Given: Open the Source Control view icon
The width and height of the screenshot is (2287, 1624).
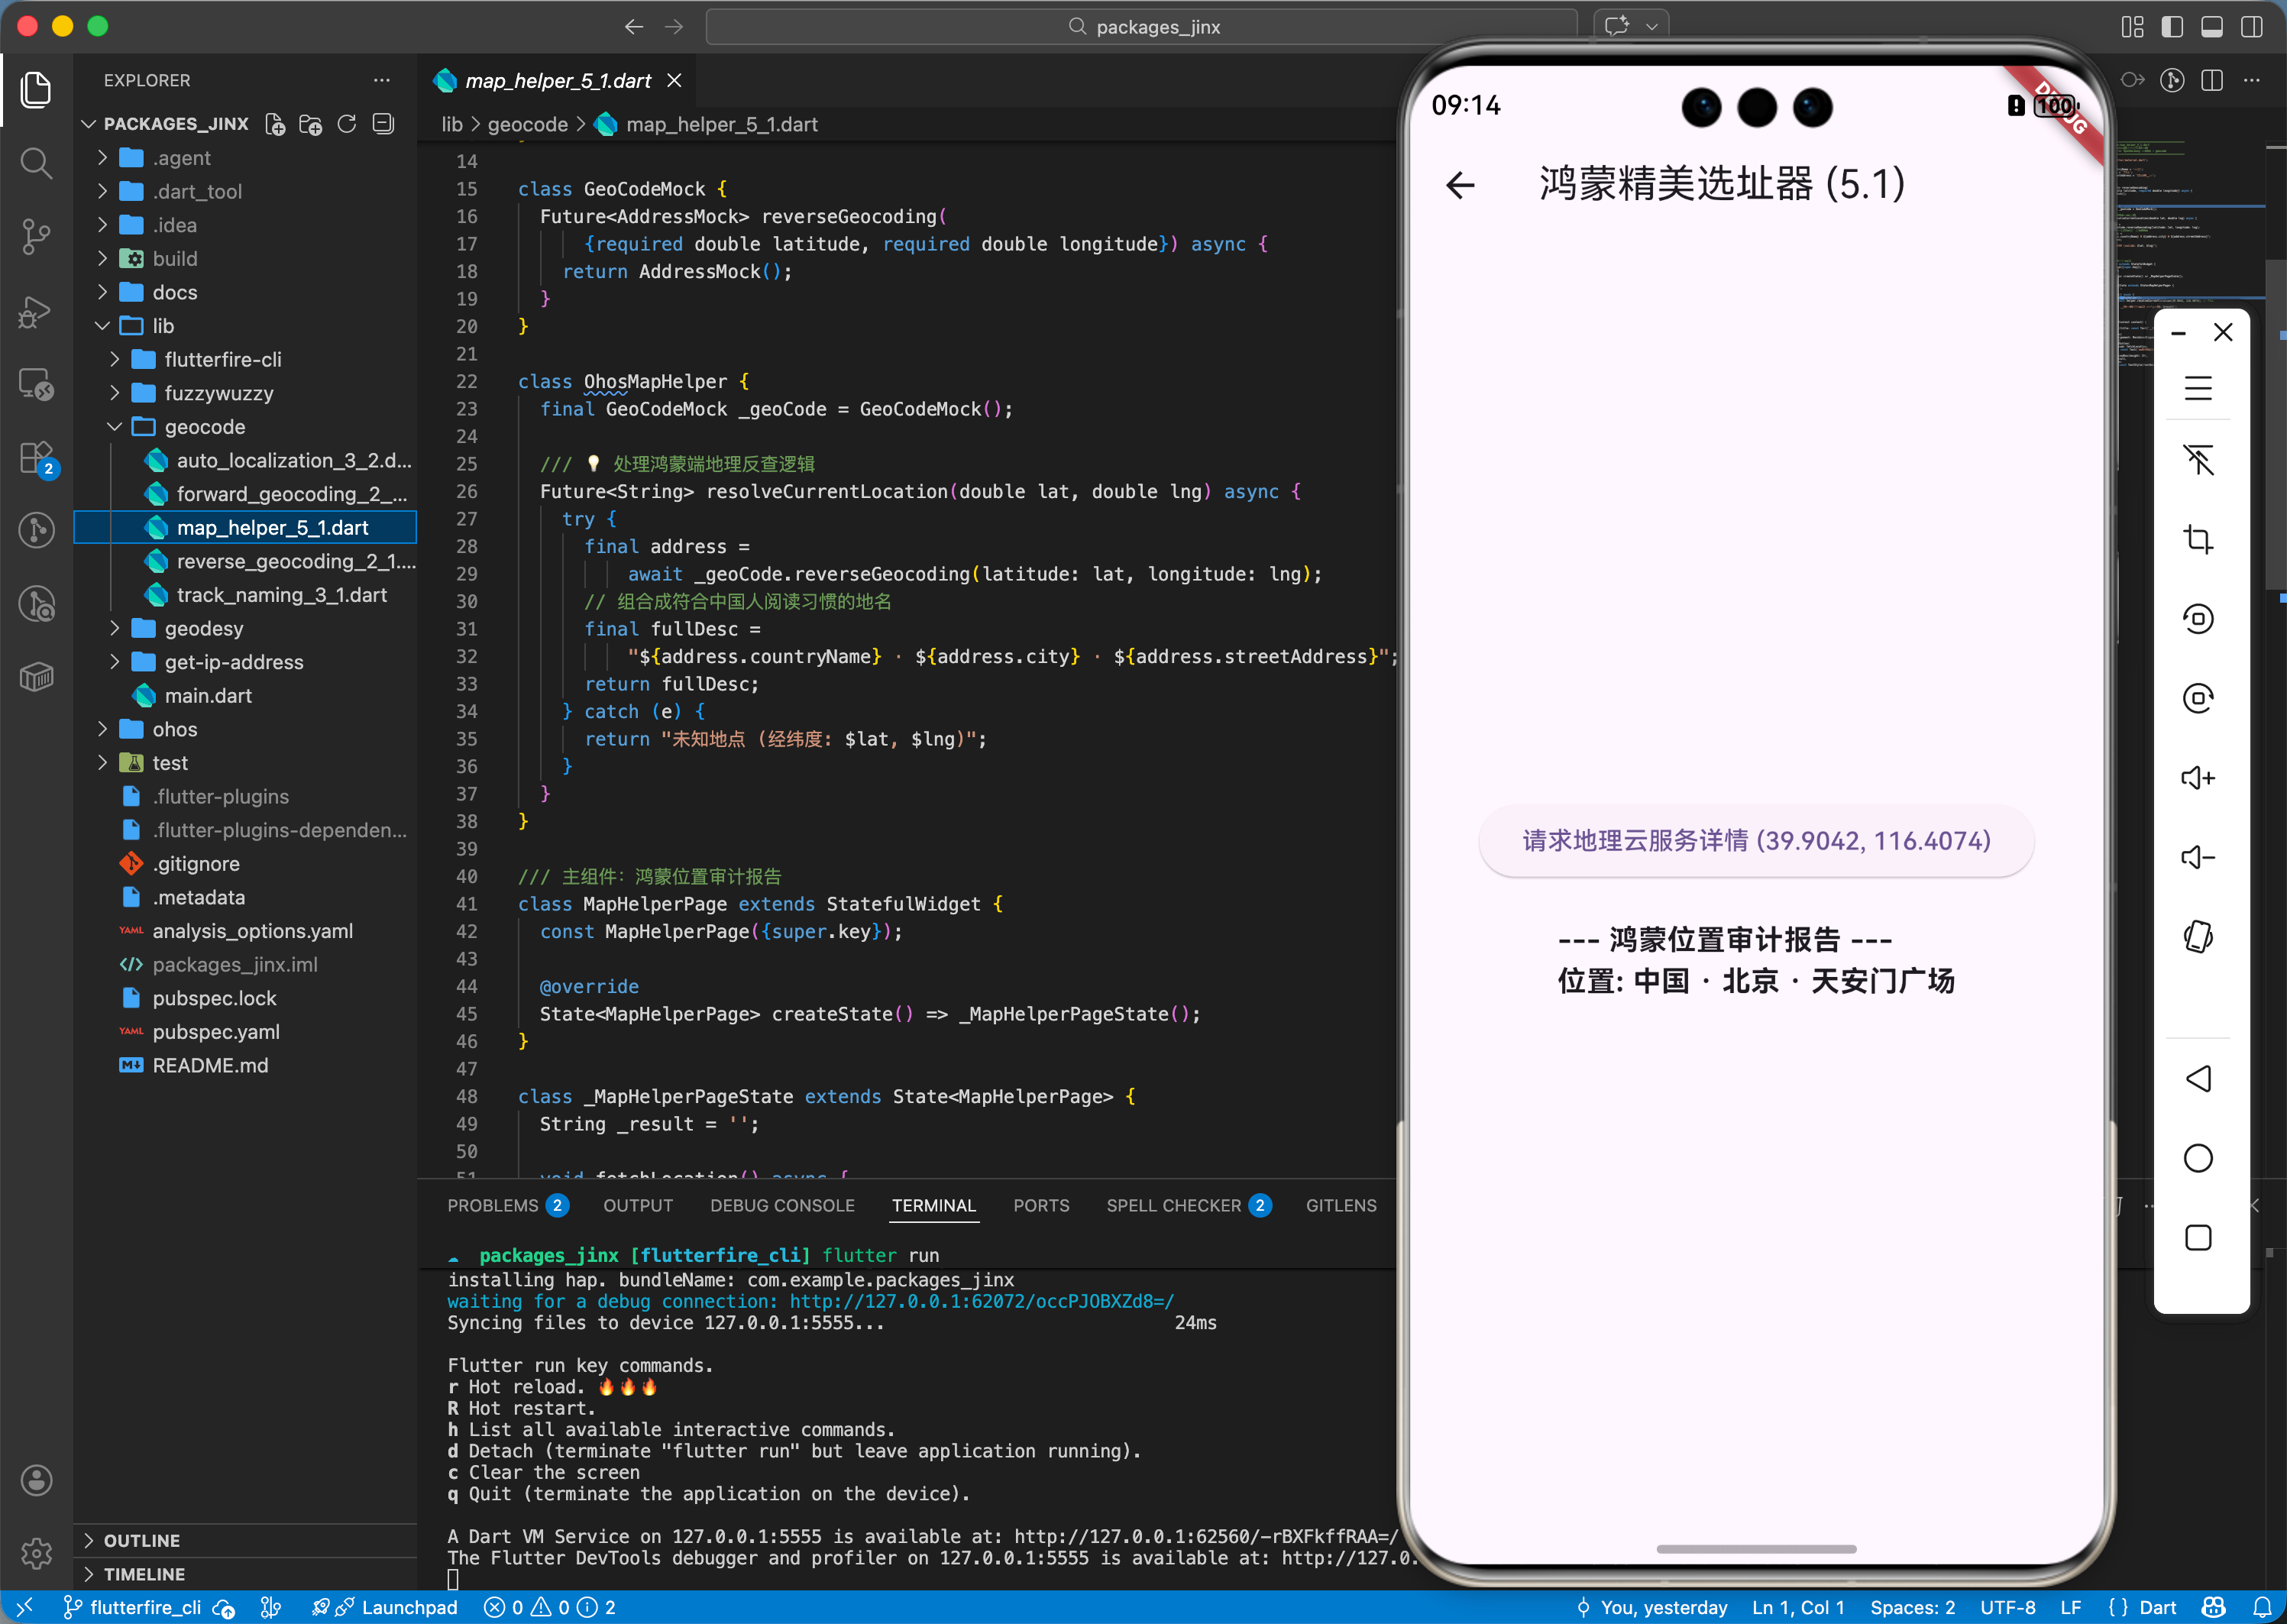Looking at the screenshot, I should pyautogui.click(x=36, y=237).
